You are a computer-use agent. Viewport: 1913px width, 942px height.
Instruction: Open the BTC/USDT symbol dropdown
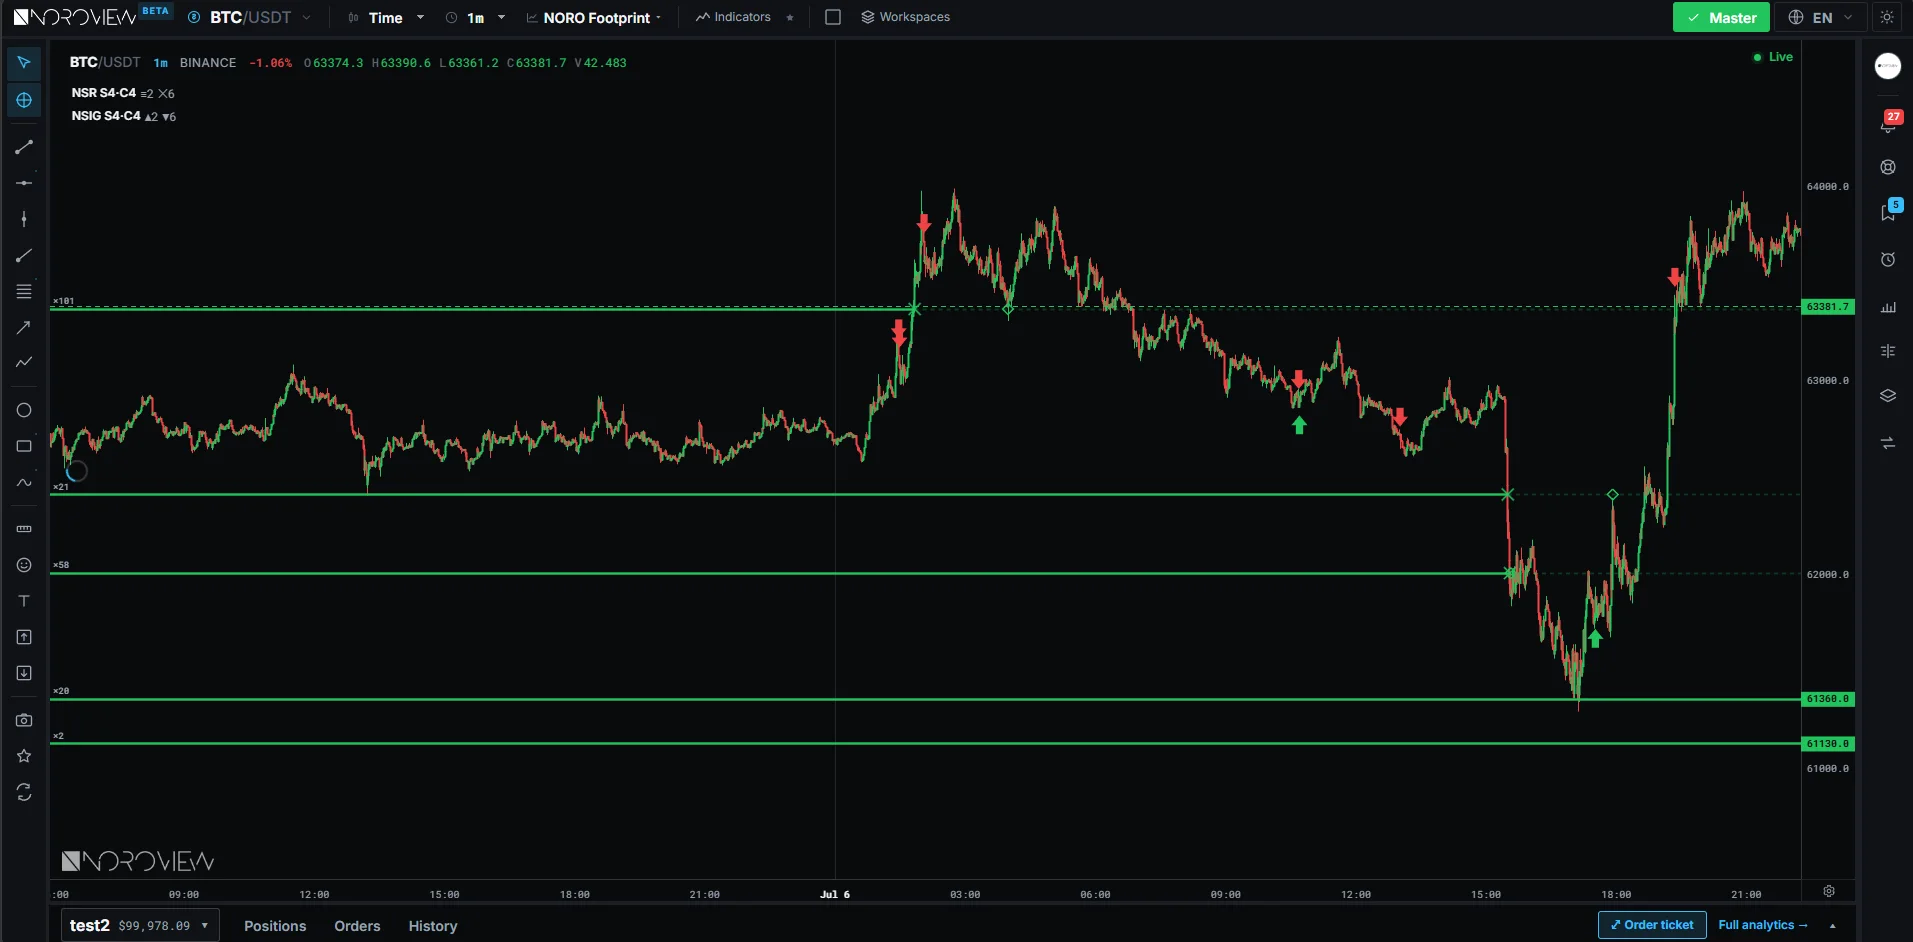(x=250, y=17)
